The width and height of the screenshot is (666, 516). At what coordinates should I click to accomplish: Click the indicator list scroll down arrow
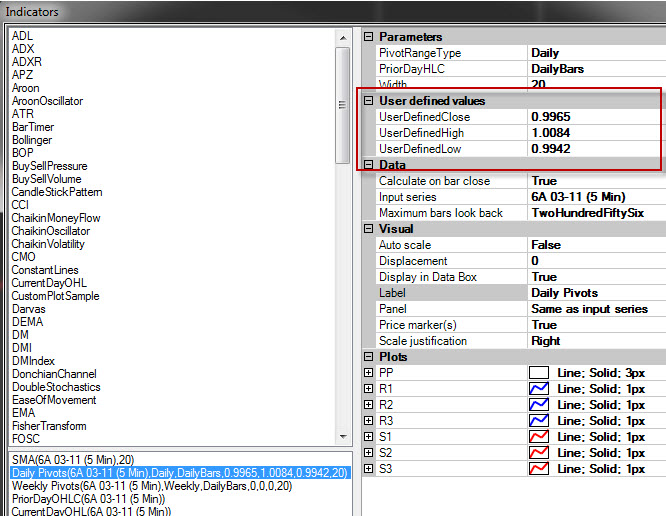click(x=343, y=437)
